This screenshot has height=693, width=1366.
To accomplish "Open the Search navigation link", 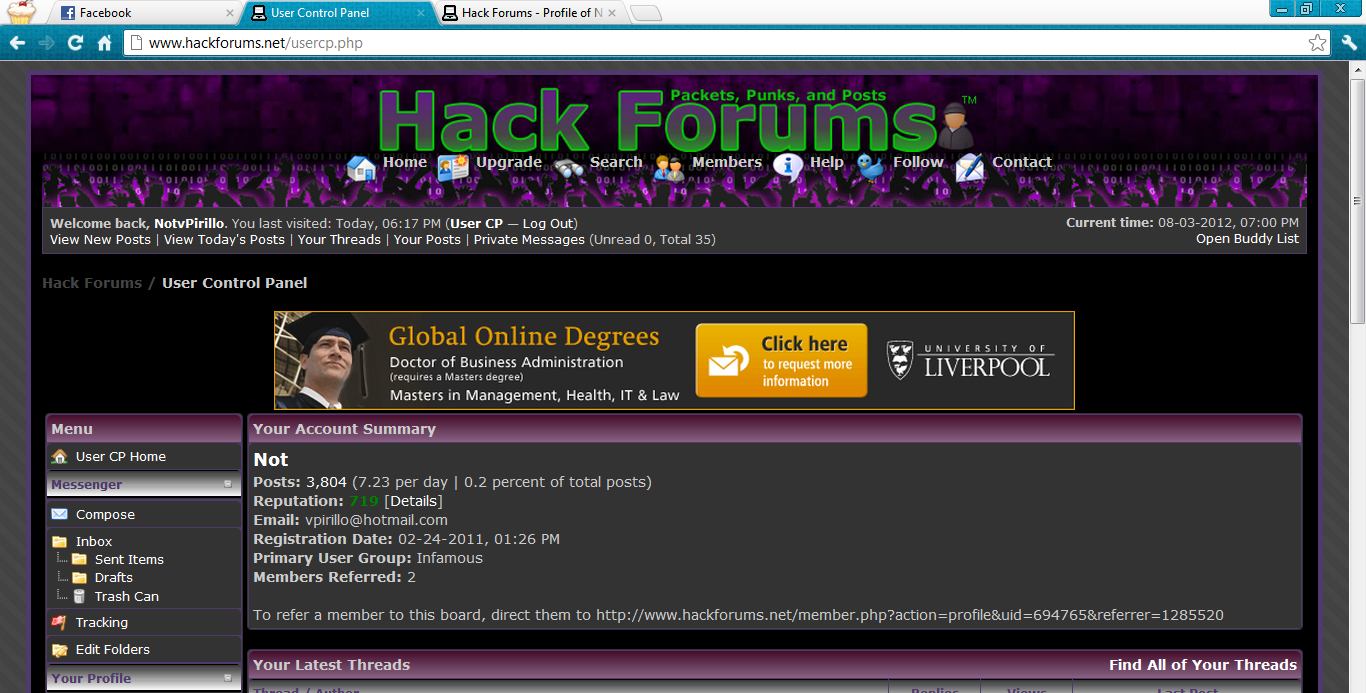I will [616, 162].
